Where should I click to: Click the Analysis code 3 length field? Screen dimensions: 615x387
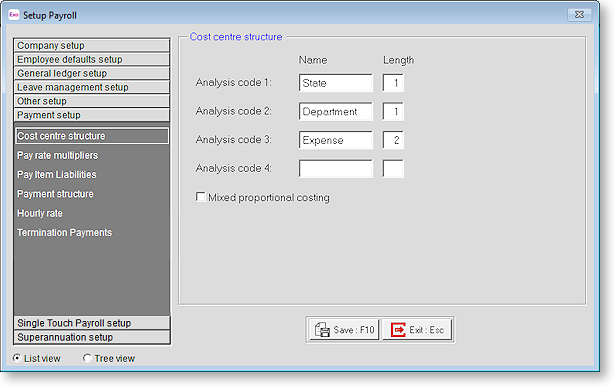[393, 140]
